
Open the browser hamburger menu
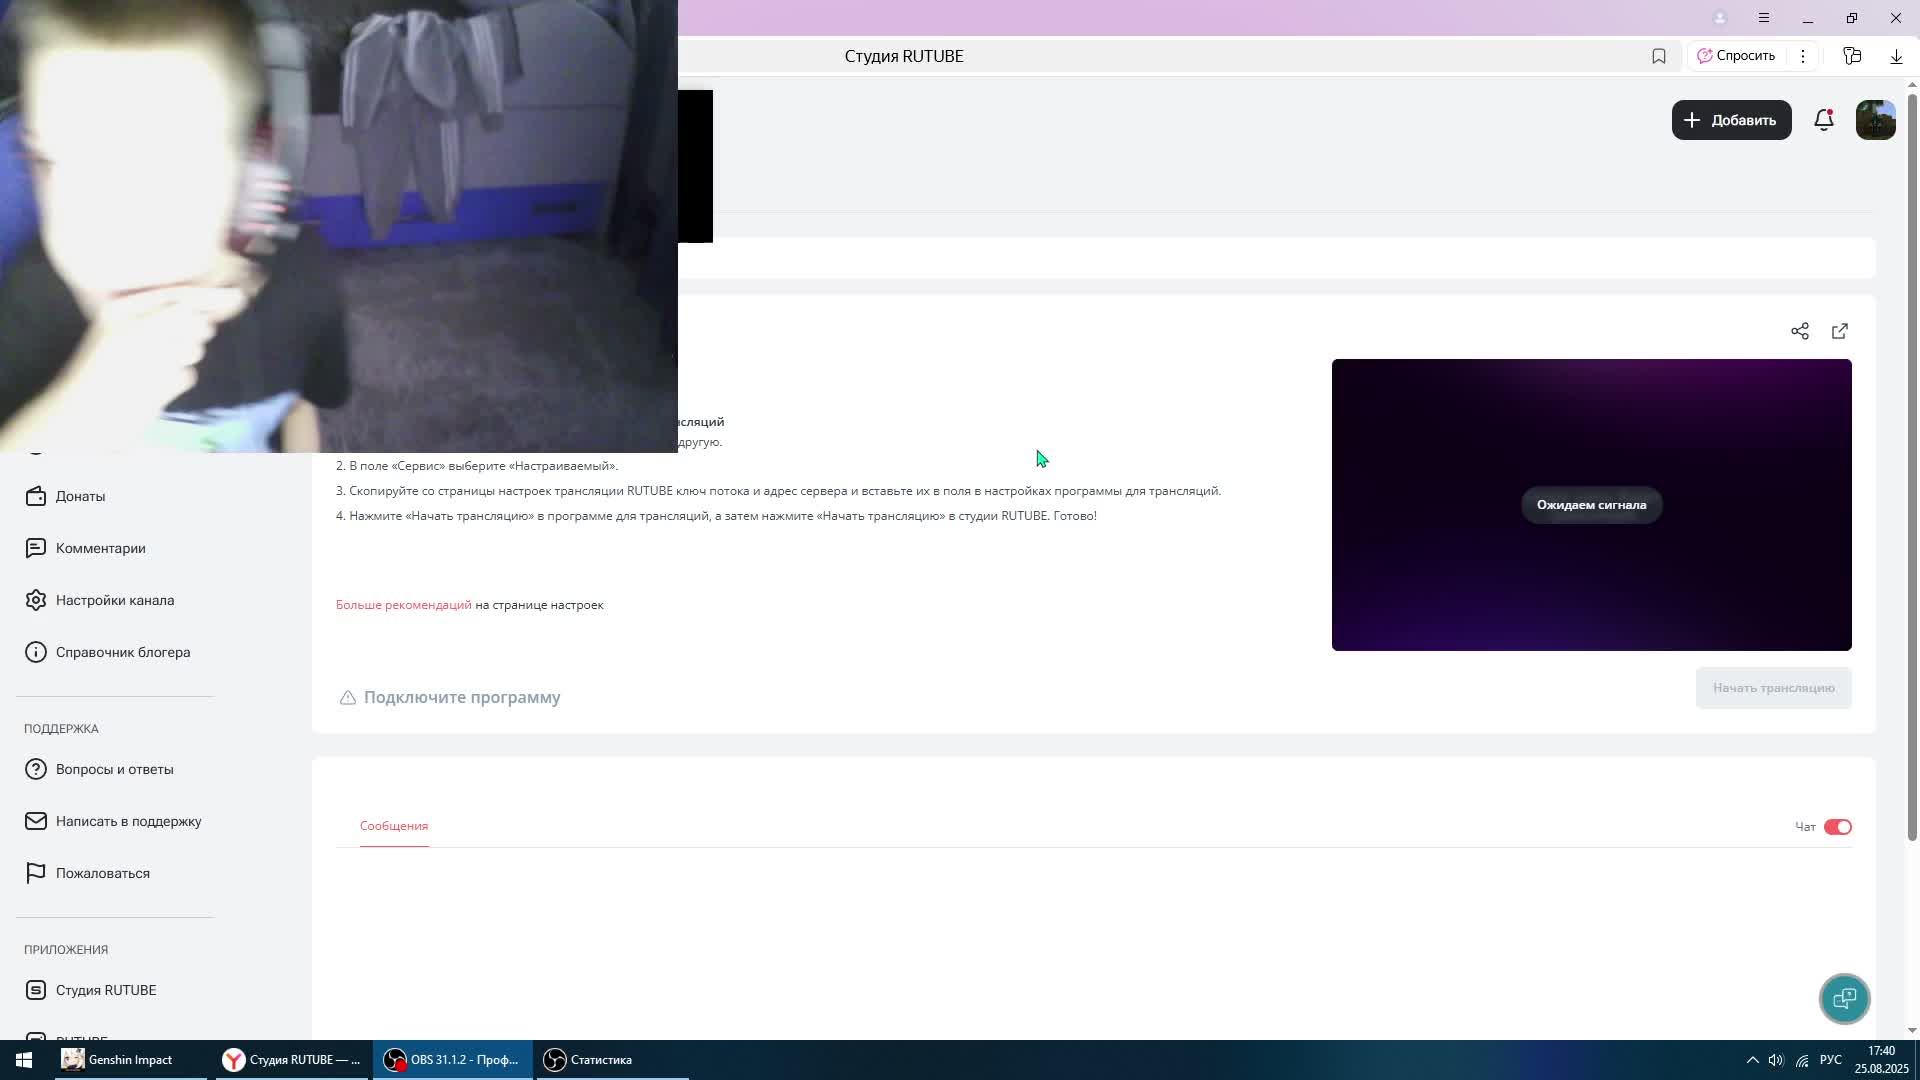(1763, 18)
